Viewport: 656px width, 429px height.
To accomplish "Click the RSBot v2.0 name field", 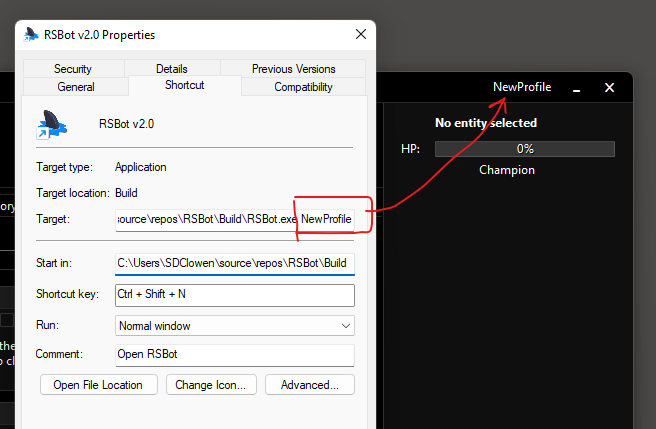I will (x=126, y=124).
